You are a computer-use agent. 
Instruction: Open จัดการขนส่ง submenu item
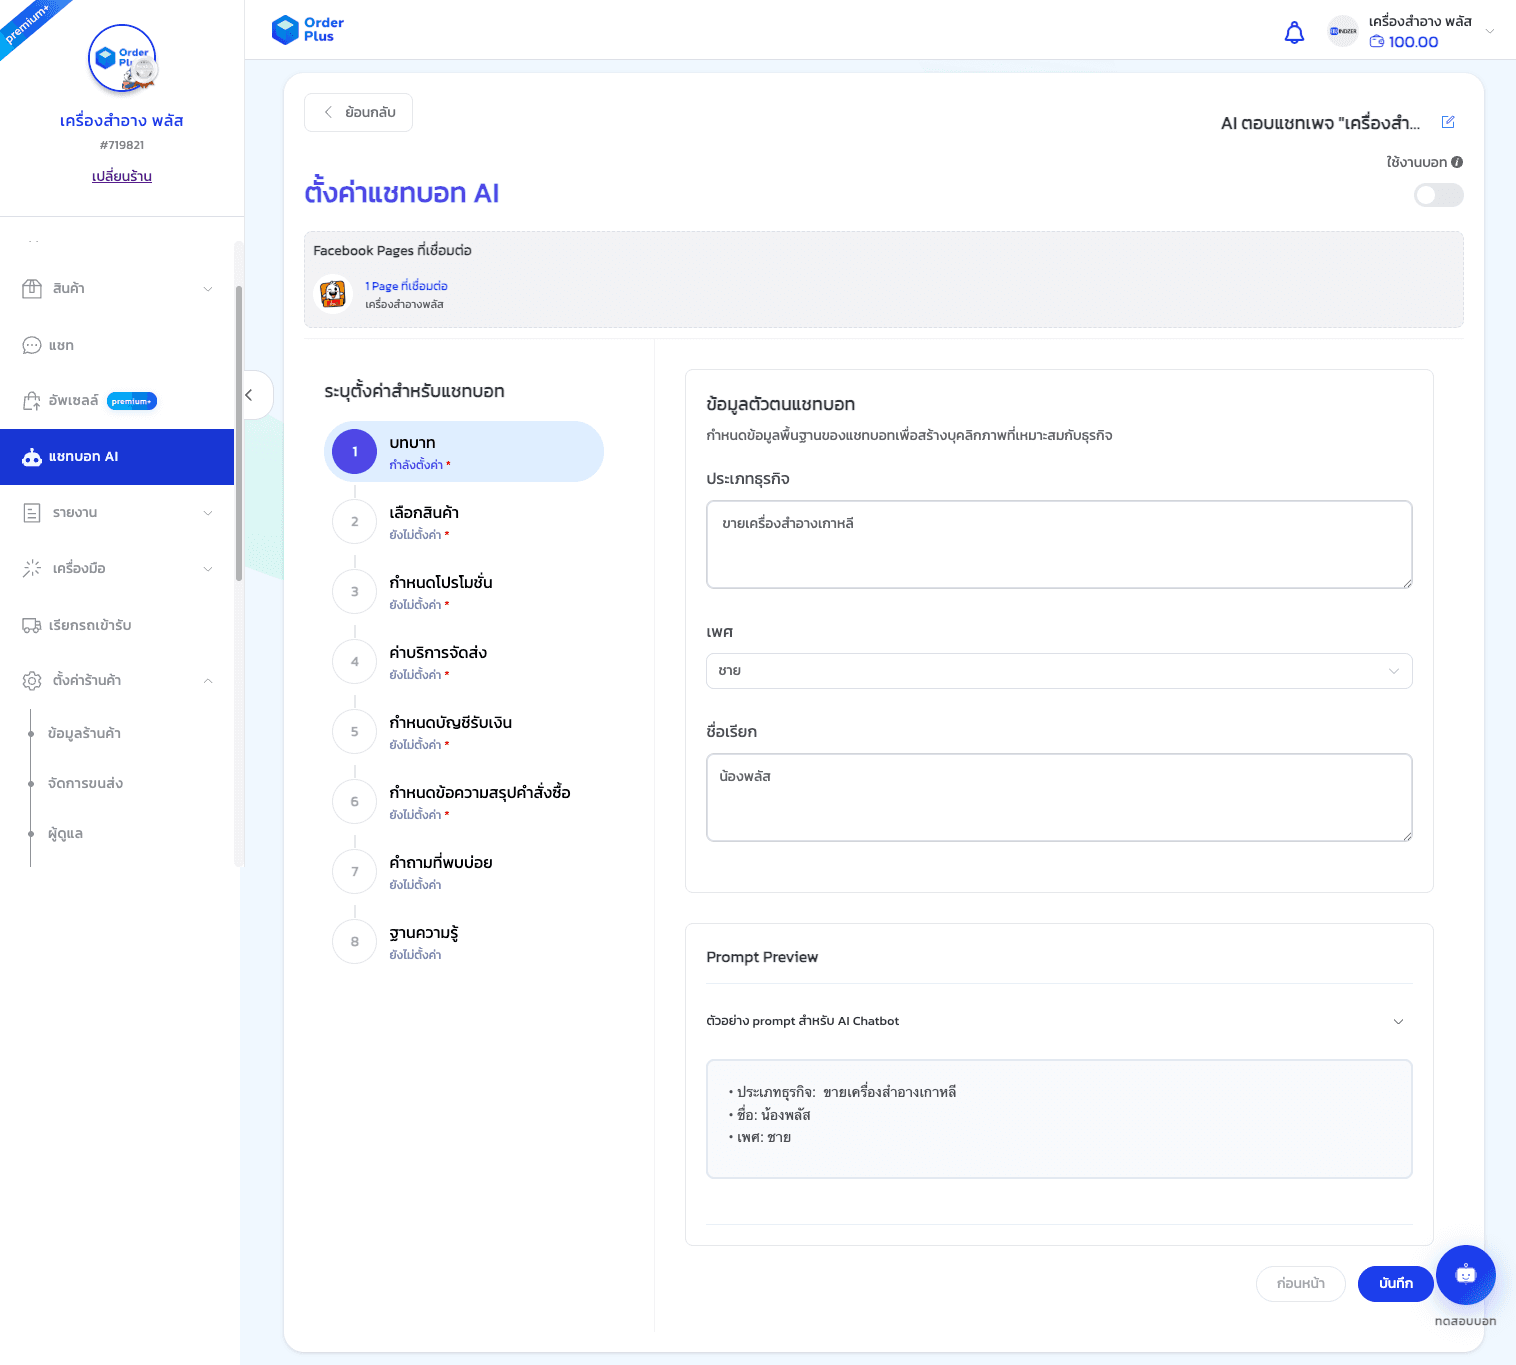click(83, 783)
